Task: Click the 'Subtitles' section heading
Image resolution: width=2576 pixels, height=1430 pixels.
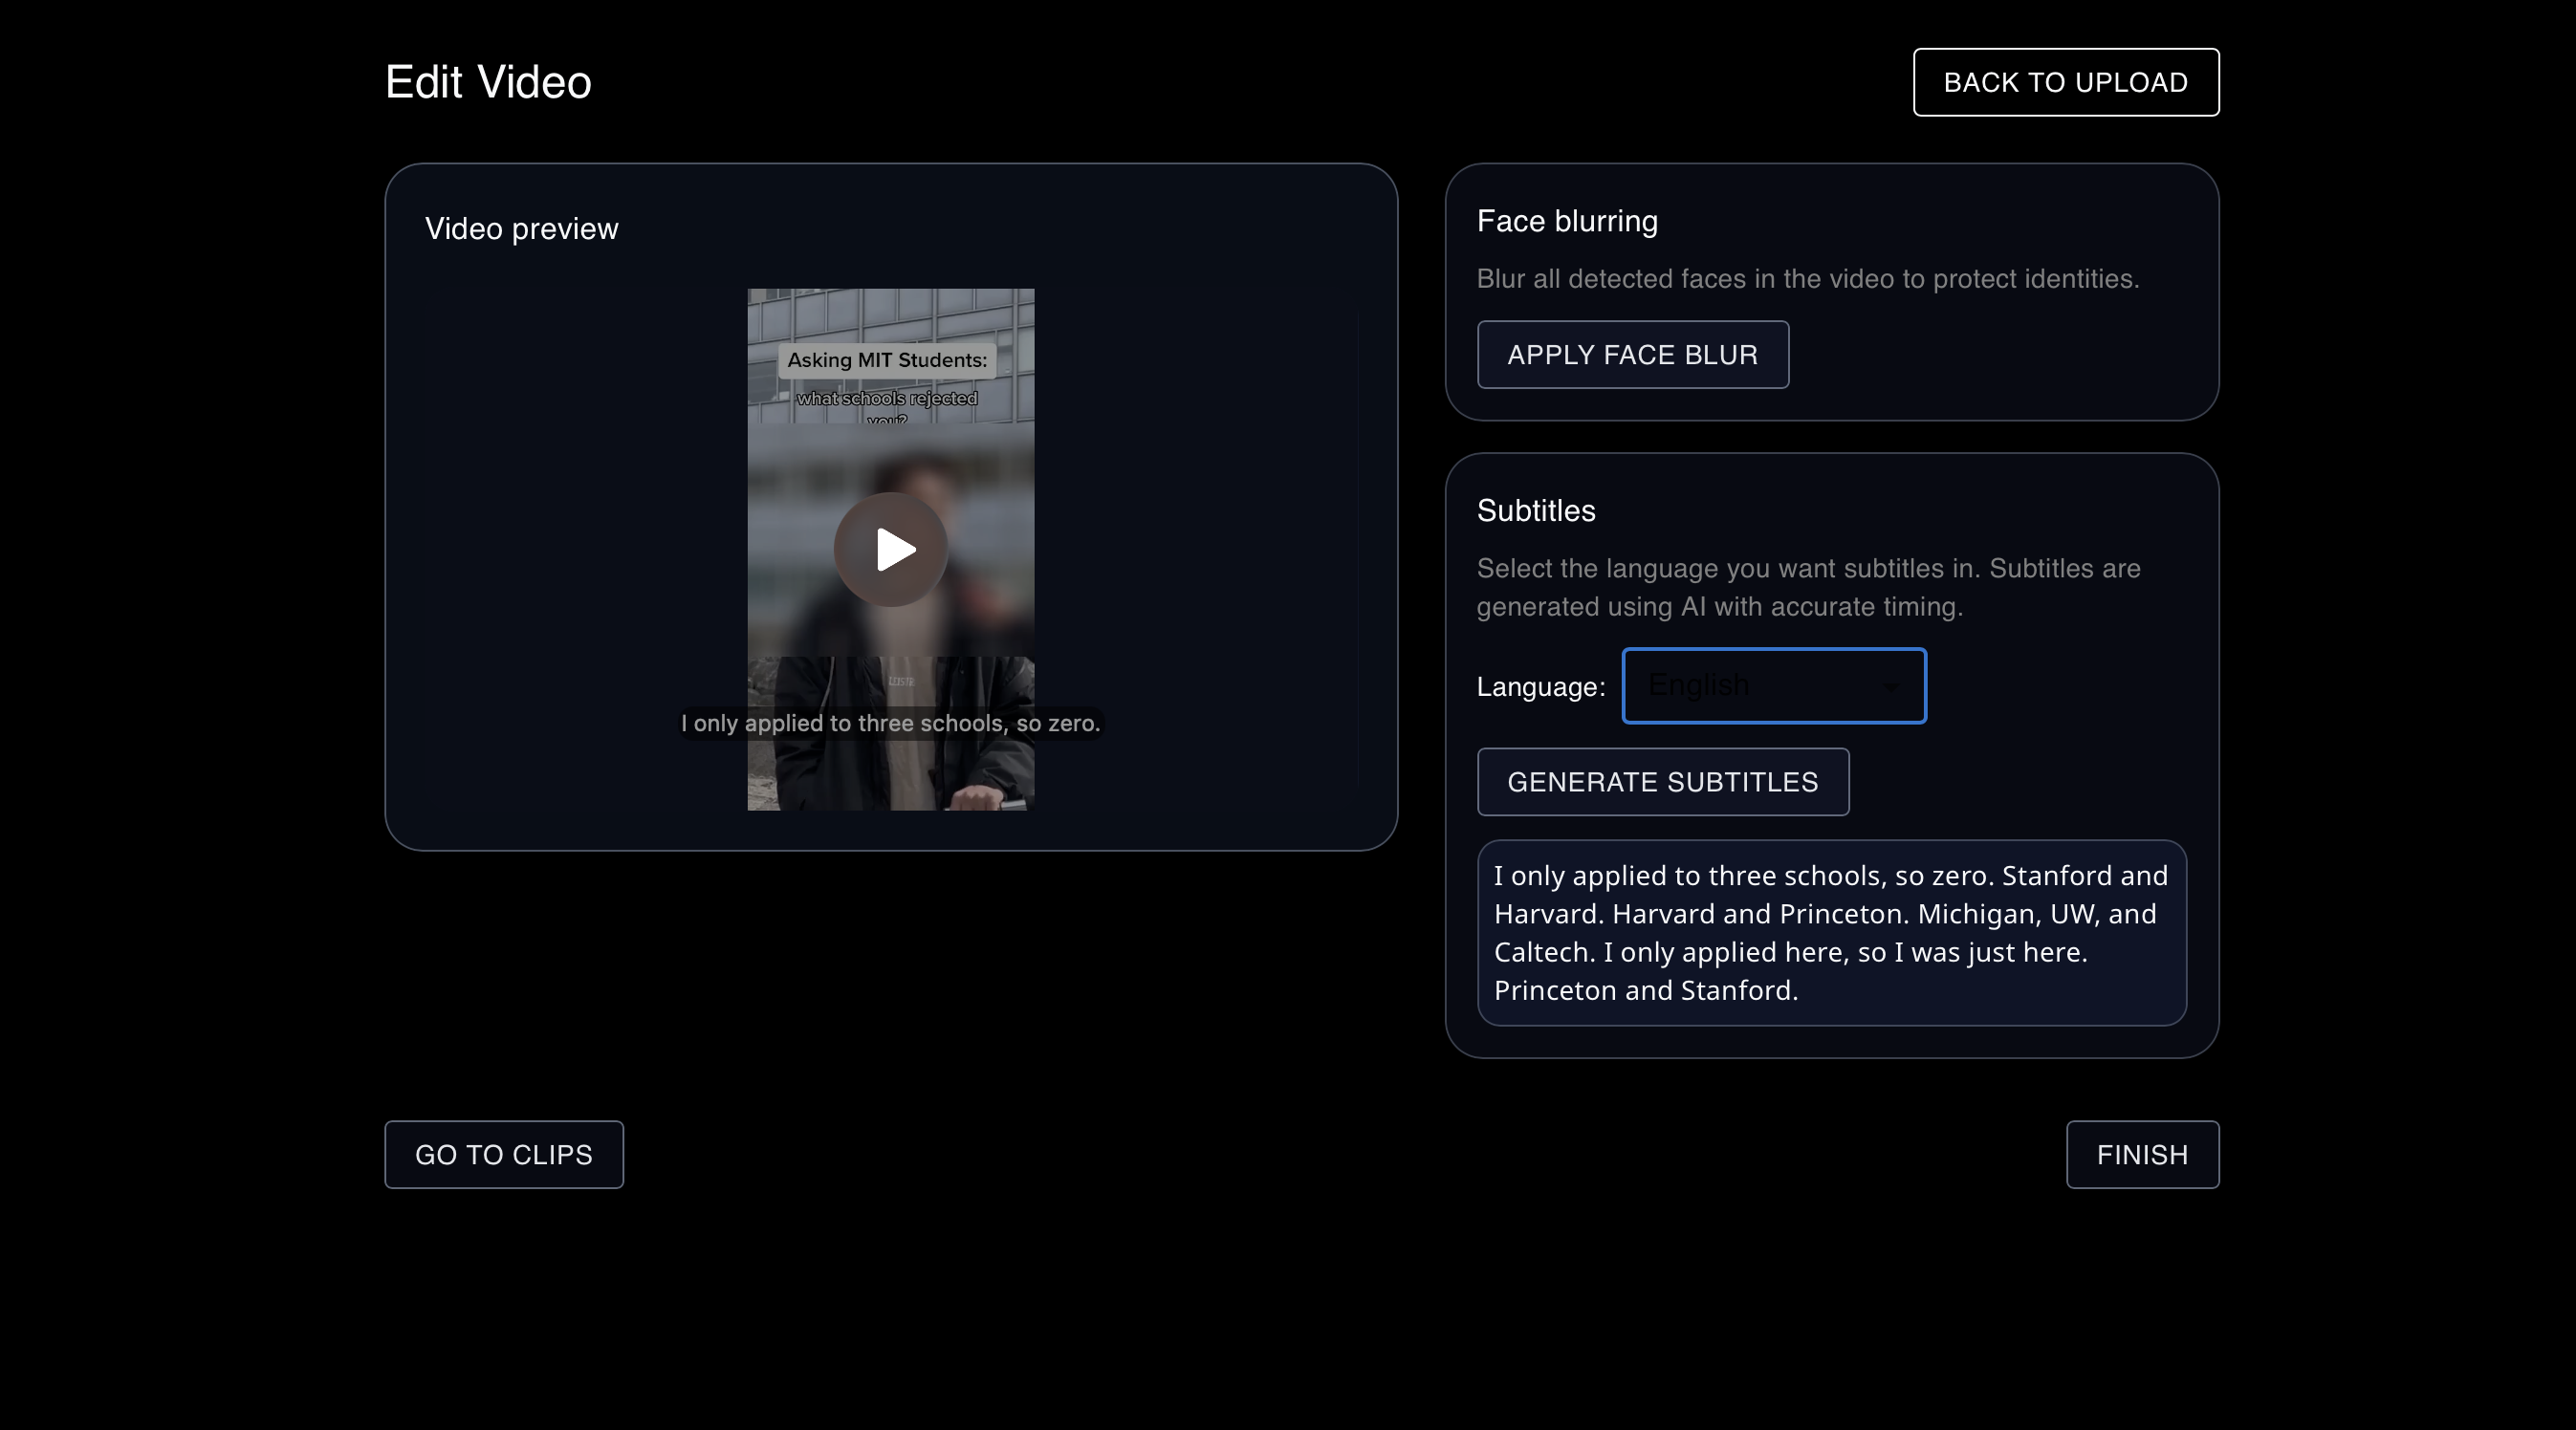Action: (1535, 511)
